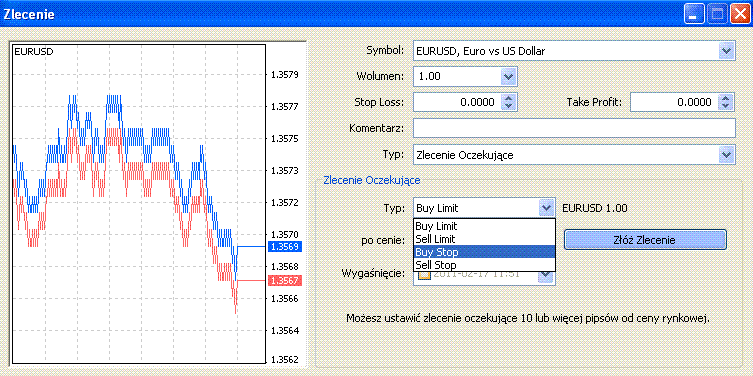Select Buy Stop order type
Viewport: 753px width, 376px height.
[484, 252]
